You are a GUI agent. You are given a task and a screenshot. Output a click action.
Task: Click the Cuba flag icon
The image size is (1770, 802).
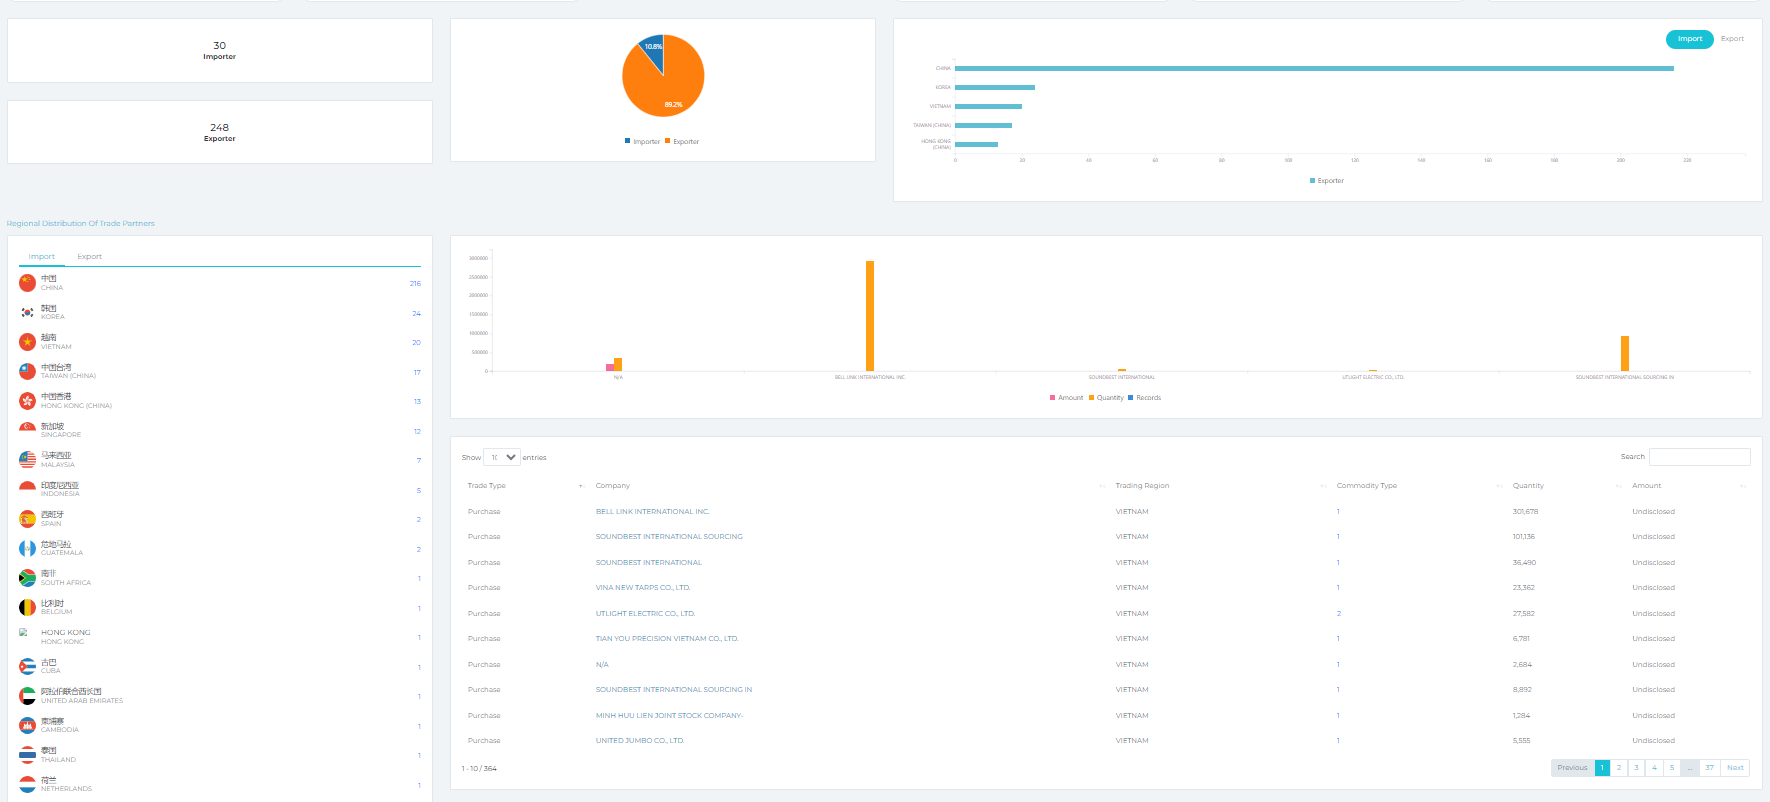[x=27, y=666]
